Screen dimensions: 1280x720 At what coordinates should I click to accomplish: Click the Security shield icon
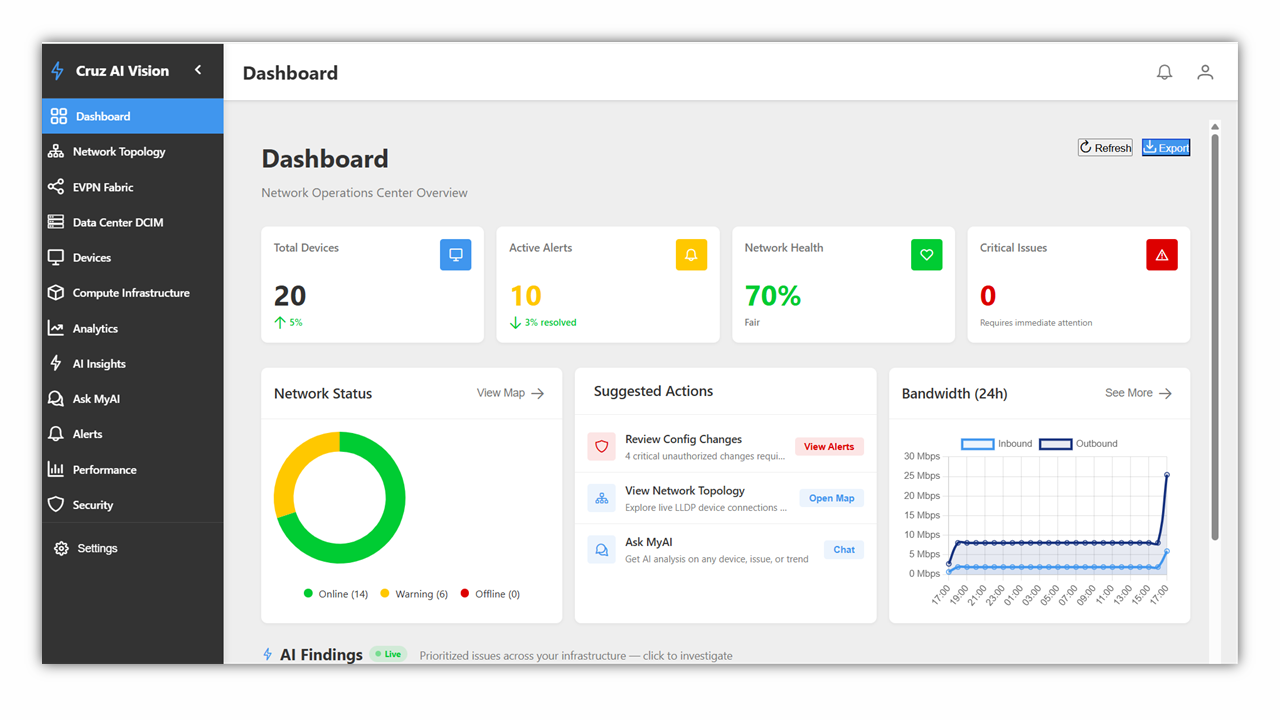(57, 504)
